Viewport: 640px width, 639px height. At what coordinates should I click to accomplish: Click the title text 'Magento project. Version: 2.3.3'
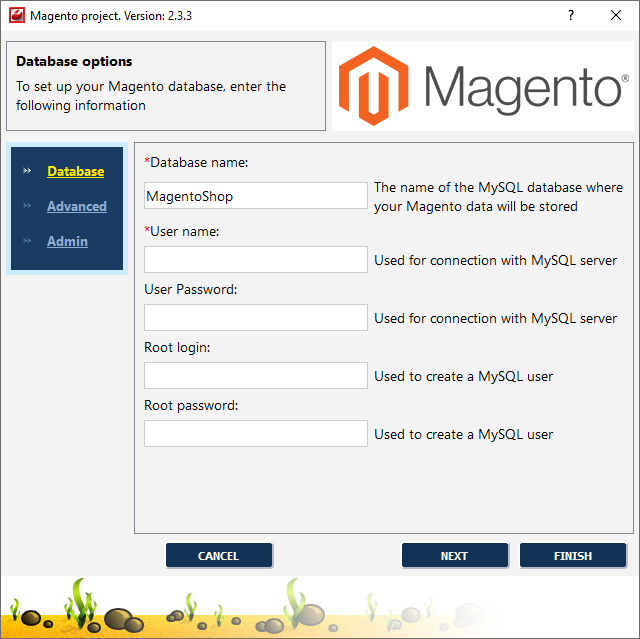pos(111,16)
